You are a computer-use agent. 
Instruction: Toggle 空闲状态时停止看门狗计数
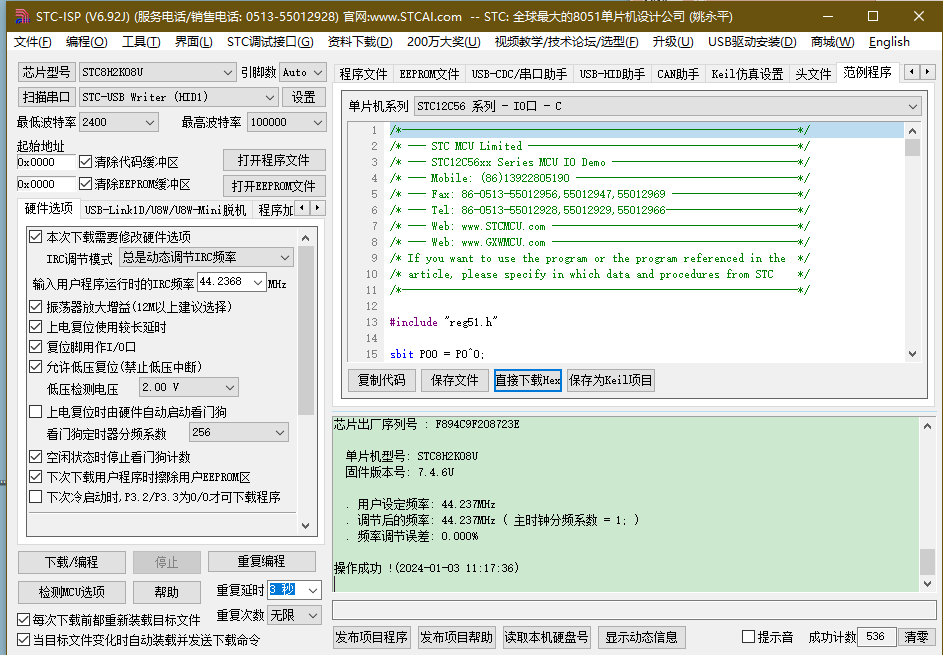click(35, 457)
